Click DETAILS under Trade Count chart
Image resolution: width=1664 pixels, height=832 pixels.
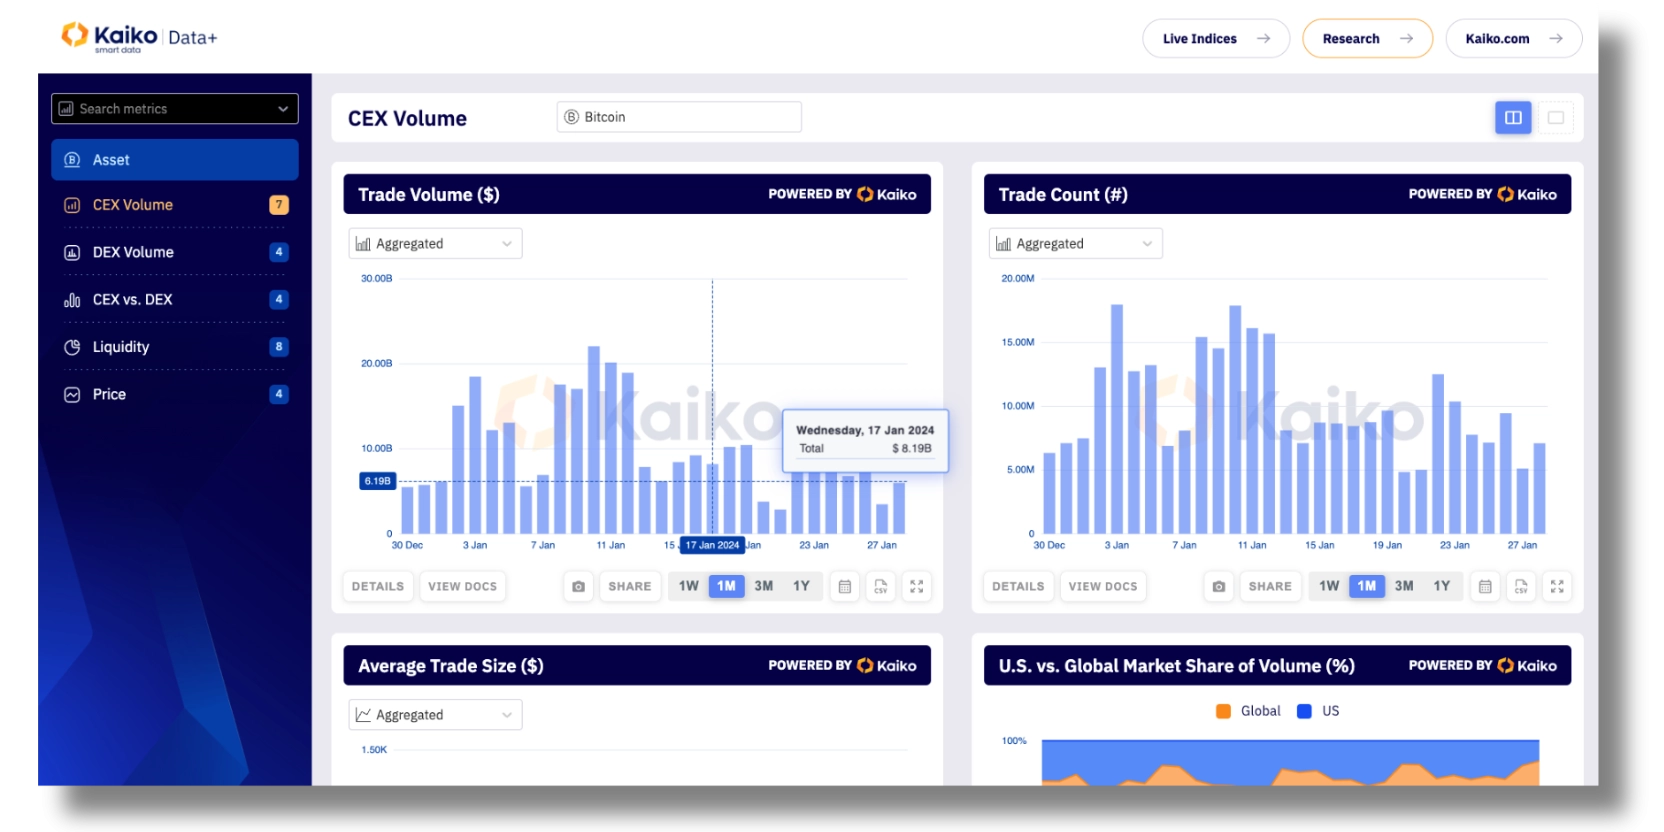(x=1018, y=586)
